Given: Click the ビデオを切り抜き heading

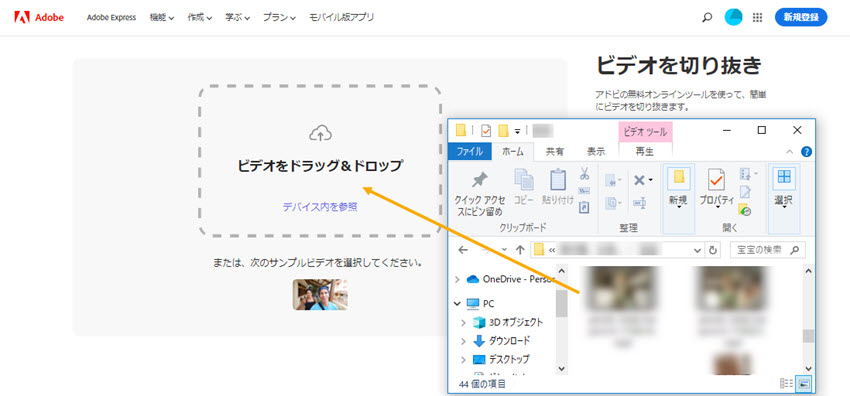Looking at the screenshot, I should pos(679,66).
